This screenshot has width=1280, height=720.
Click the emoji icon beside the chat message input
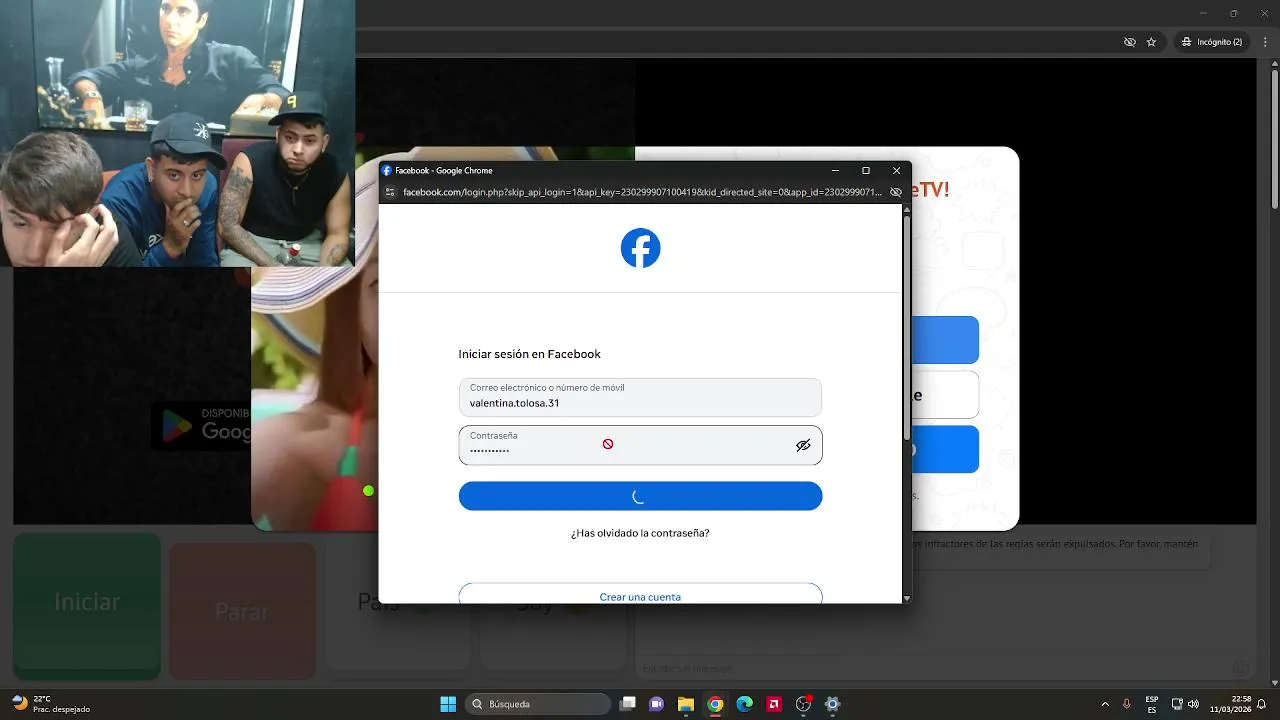click(1241, 668)
